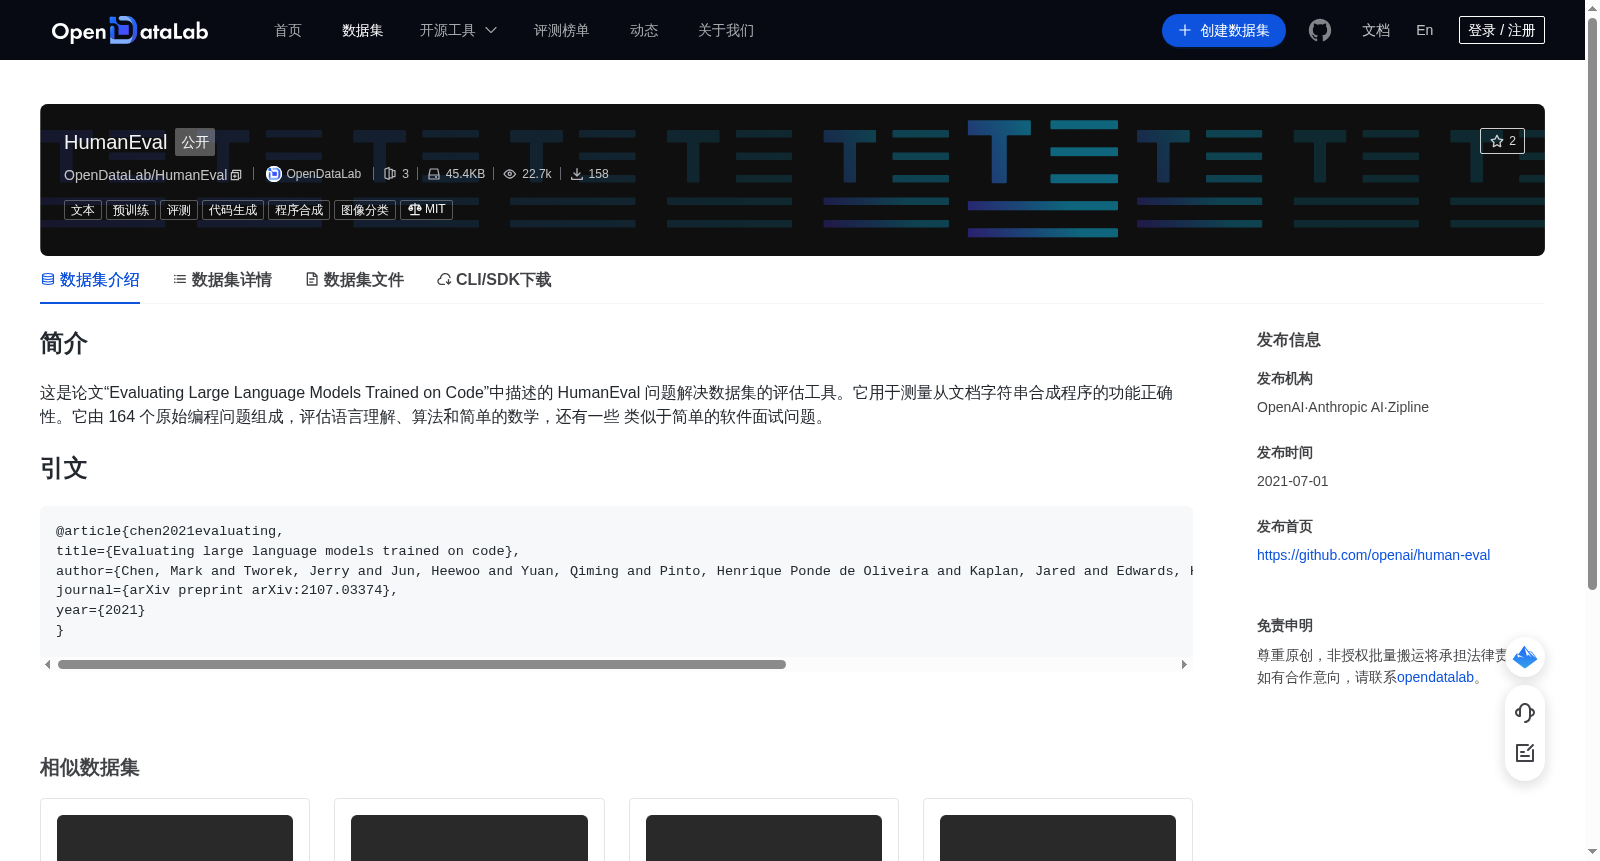
Task: Open the feedback edit icon
Action: tap(1525, 753)
